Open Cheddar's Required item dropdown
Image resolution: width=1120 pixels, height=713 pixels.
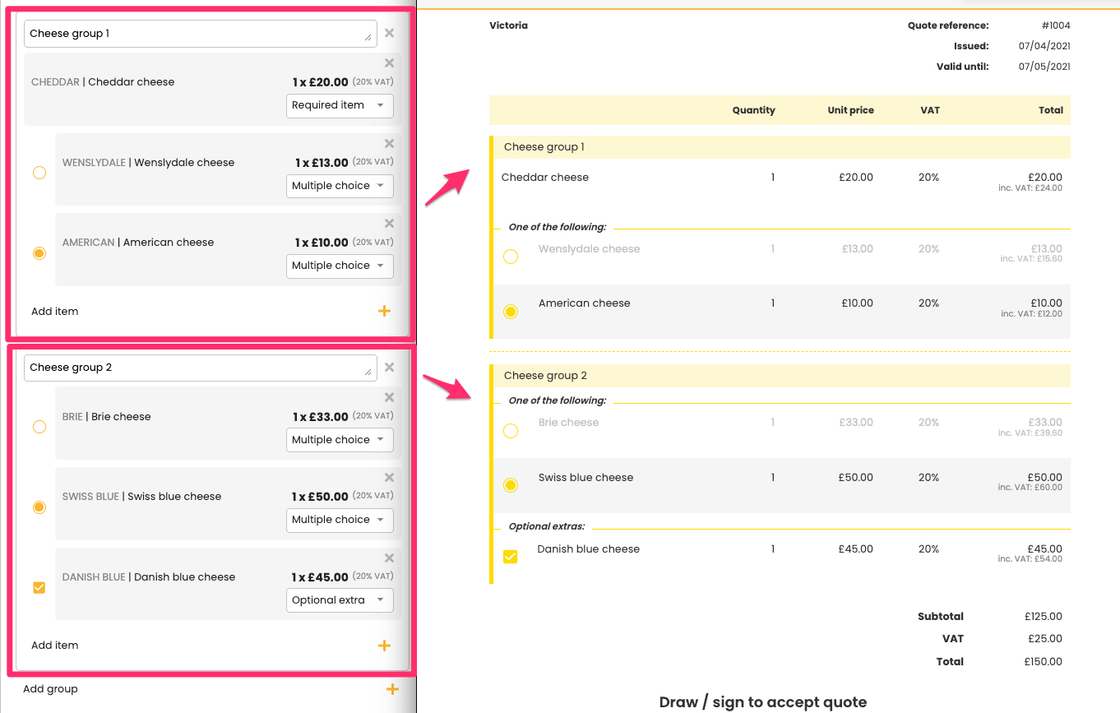pyautogui.click(x=339, y=105)
